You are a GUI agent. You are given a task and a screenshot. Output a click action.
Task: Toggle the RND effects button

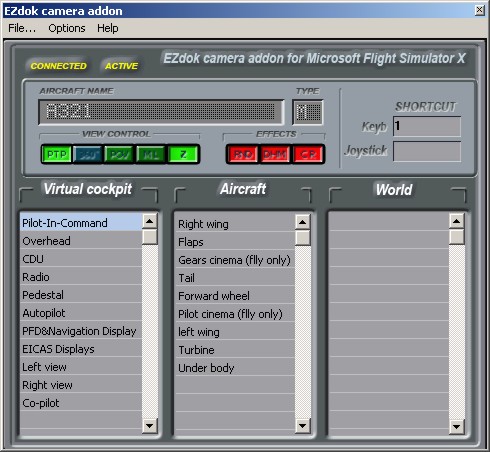[x=243, y=154]
